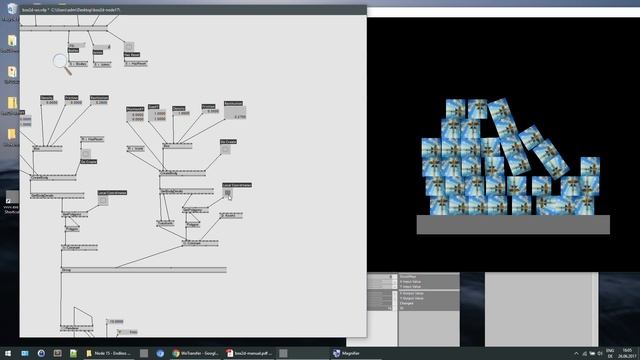Screen dimensions: 640x360
Task: Select left CreateBody node
Action: [x=53, y=178]
